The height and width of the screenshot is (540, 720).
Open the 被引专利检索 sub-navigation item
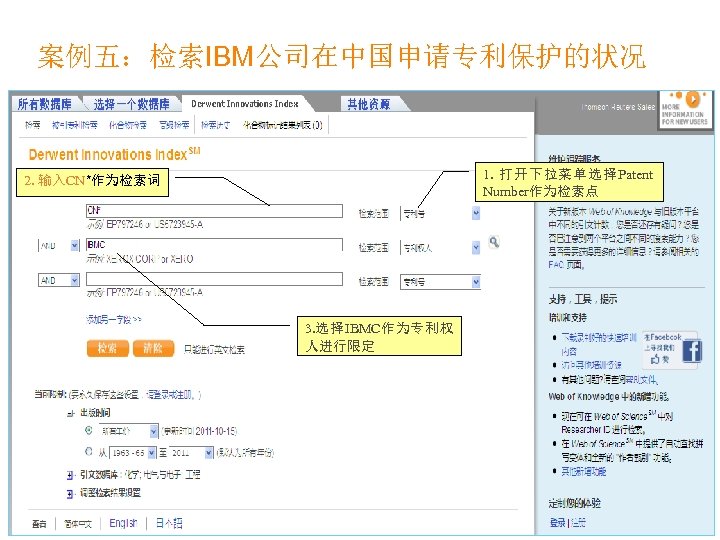(74, 125)
